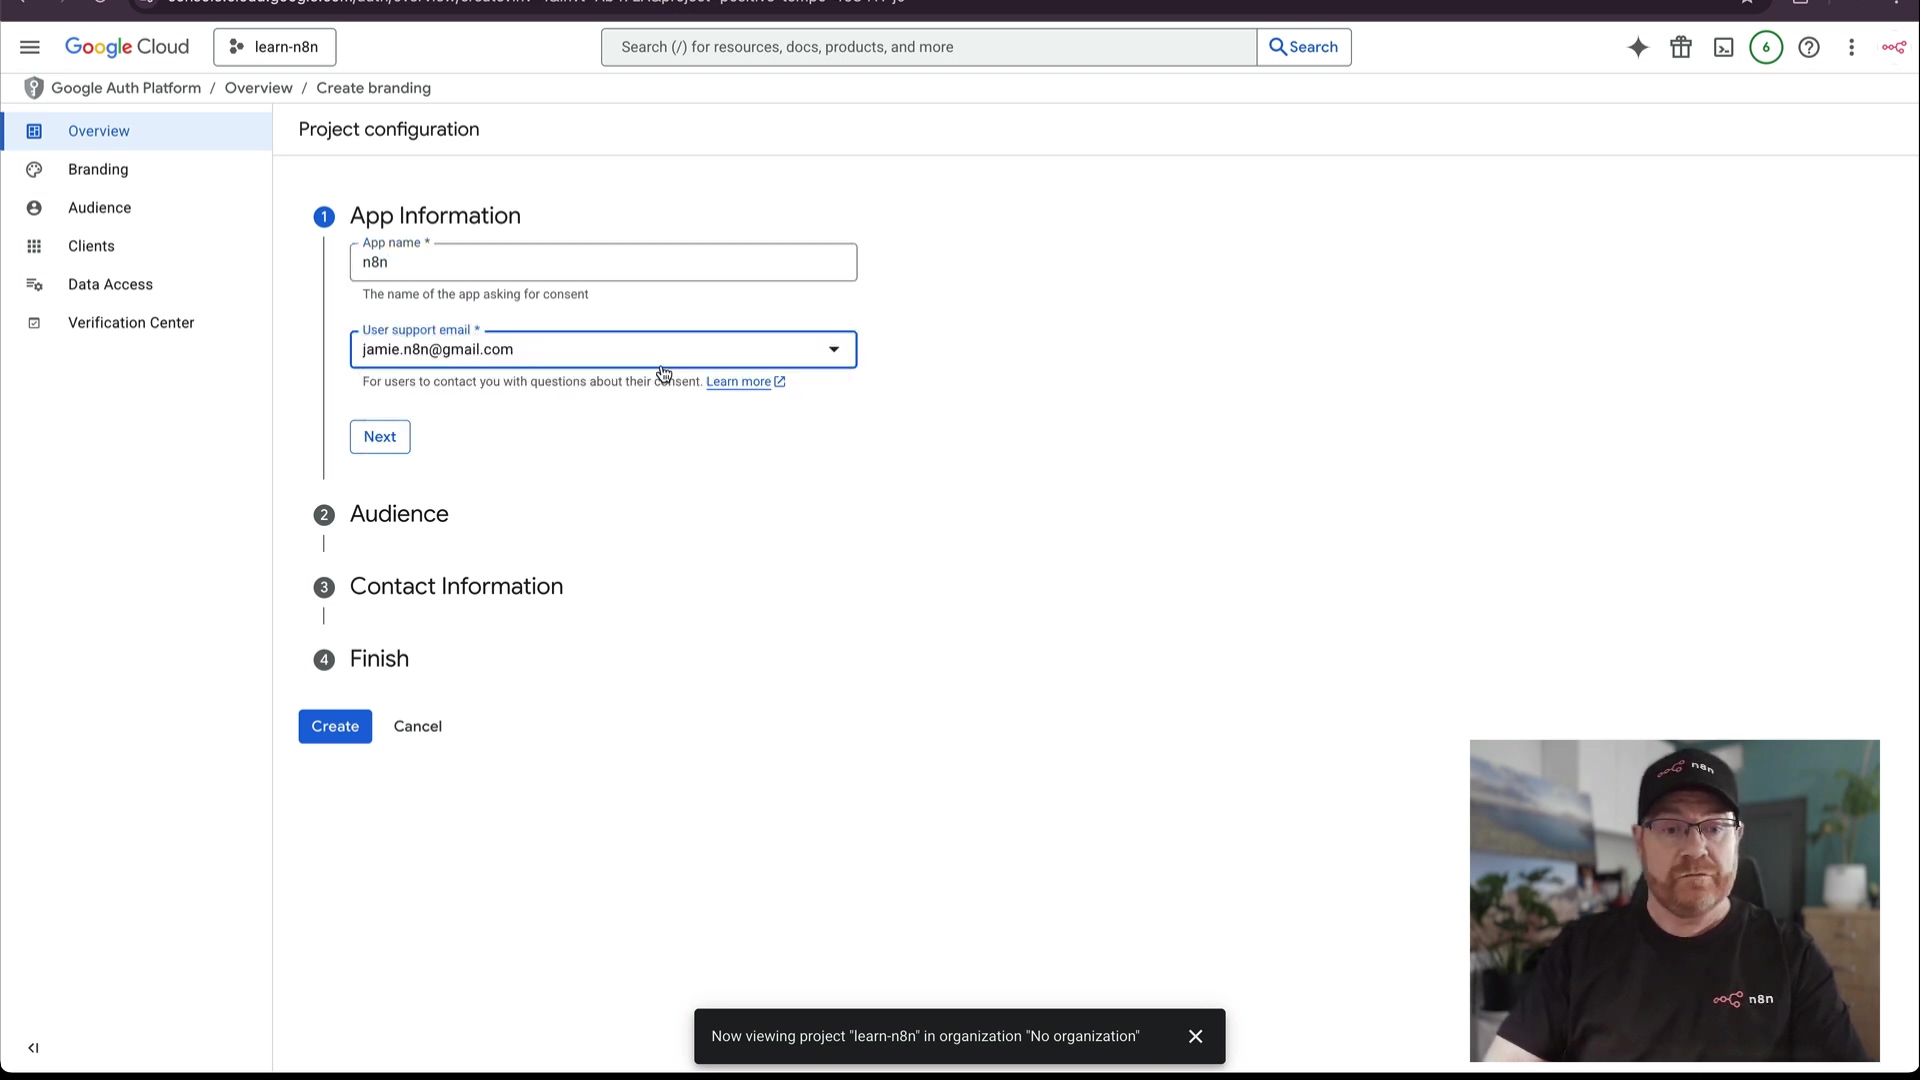Open Data Access in the sidebar
This screenshot has height=1080, width=1920.
pos(110,284)
